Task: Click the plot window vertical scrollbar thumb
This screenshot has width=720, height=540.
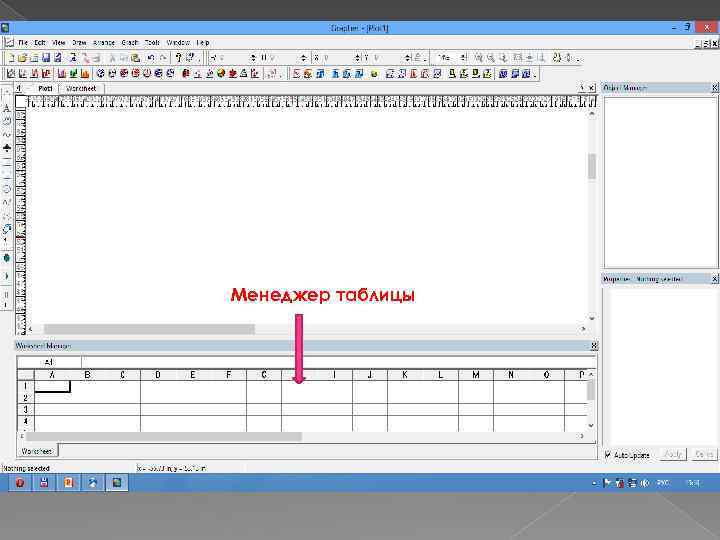Action: coord(592,166)
